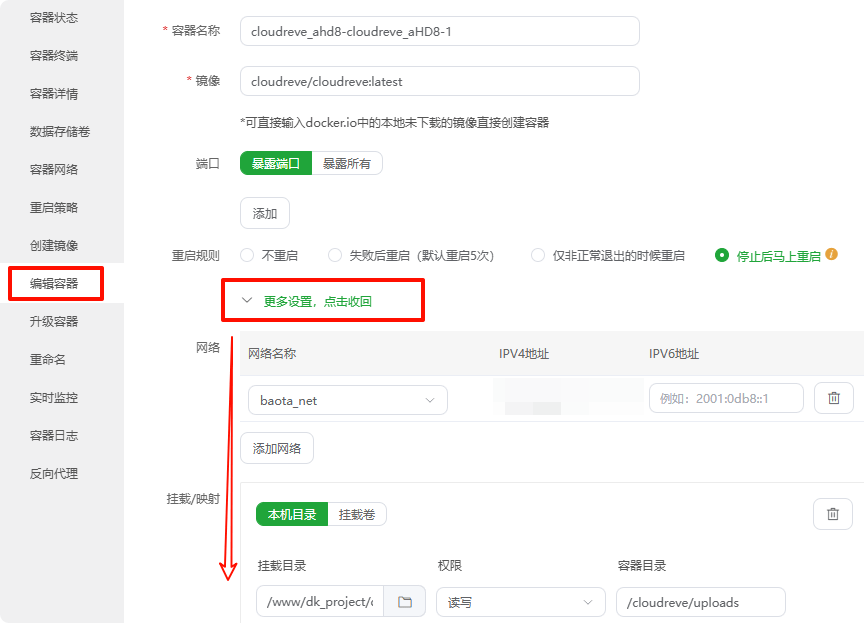Click the trash icon in mount section
The width and height of the screenshot is (864, 623).
[x=832, y=514]
